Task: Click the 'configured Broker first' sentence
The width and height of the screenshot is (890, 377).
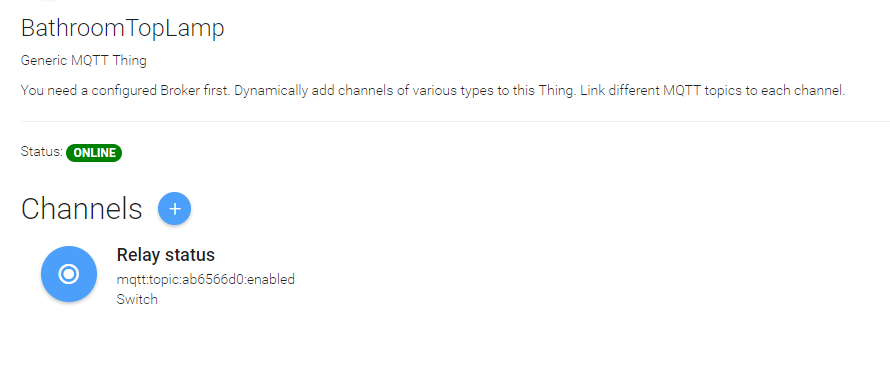Action: click(125, 91)
